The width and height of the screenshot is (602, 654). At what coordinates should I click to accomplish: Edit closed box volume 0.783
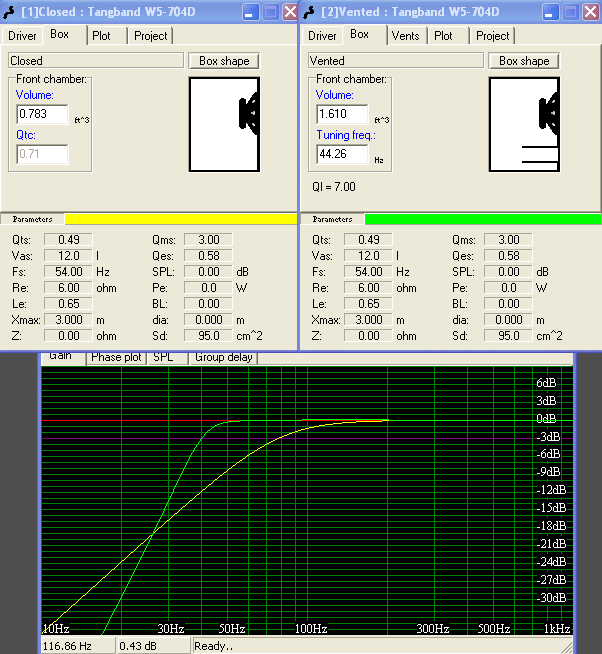pyautogui.click(x=42, y=114)
